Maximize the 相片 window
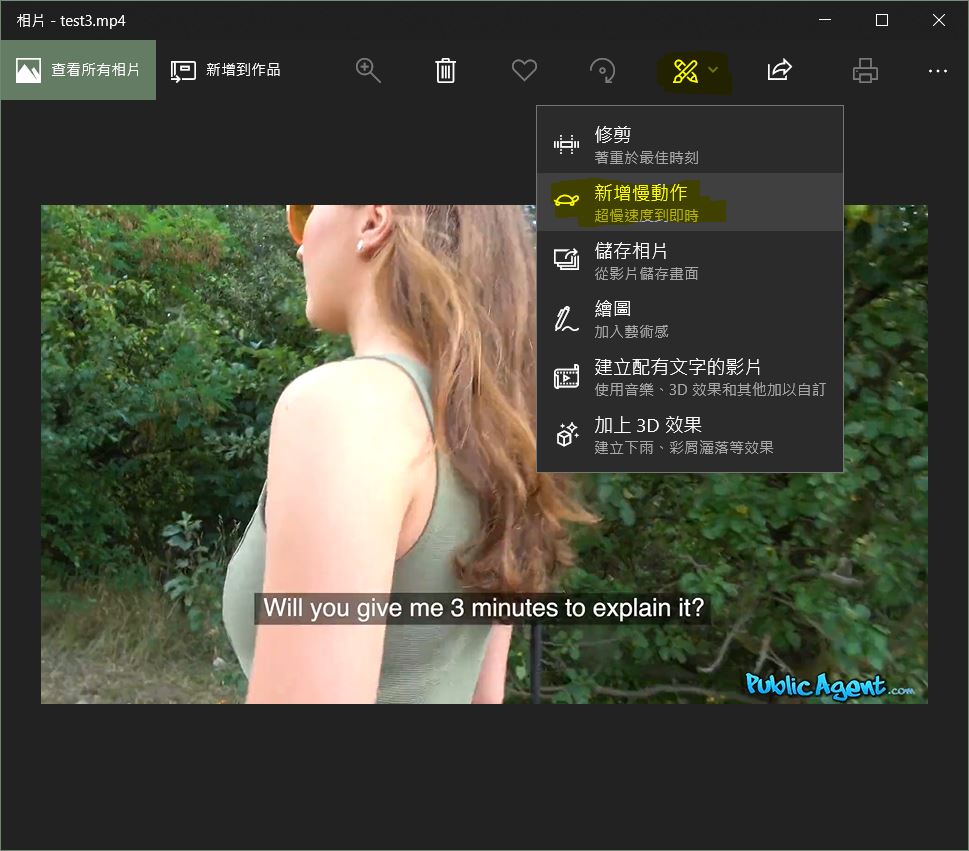 coord(882,20)
